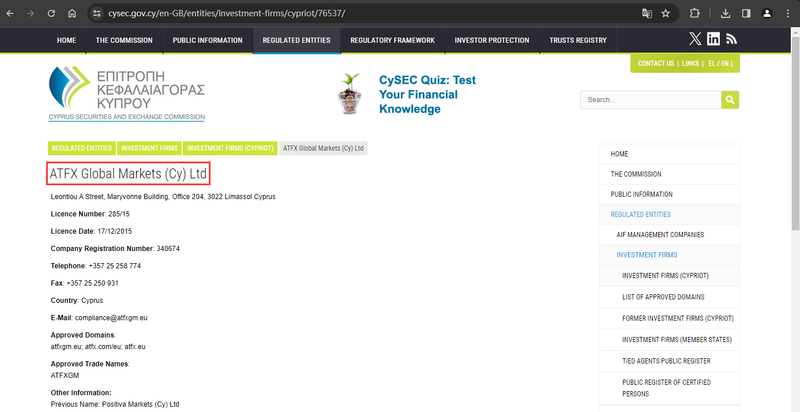Image resolution: width=800 pixels, height=412 pixels.
Task: Click the approved domains atfxgm.eu line
Action: (x=98, y=347)
